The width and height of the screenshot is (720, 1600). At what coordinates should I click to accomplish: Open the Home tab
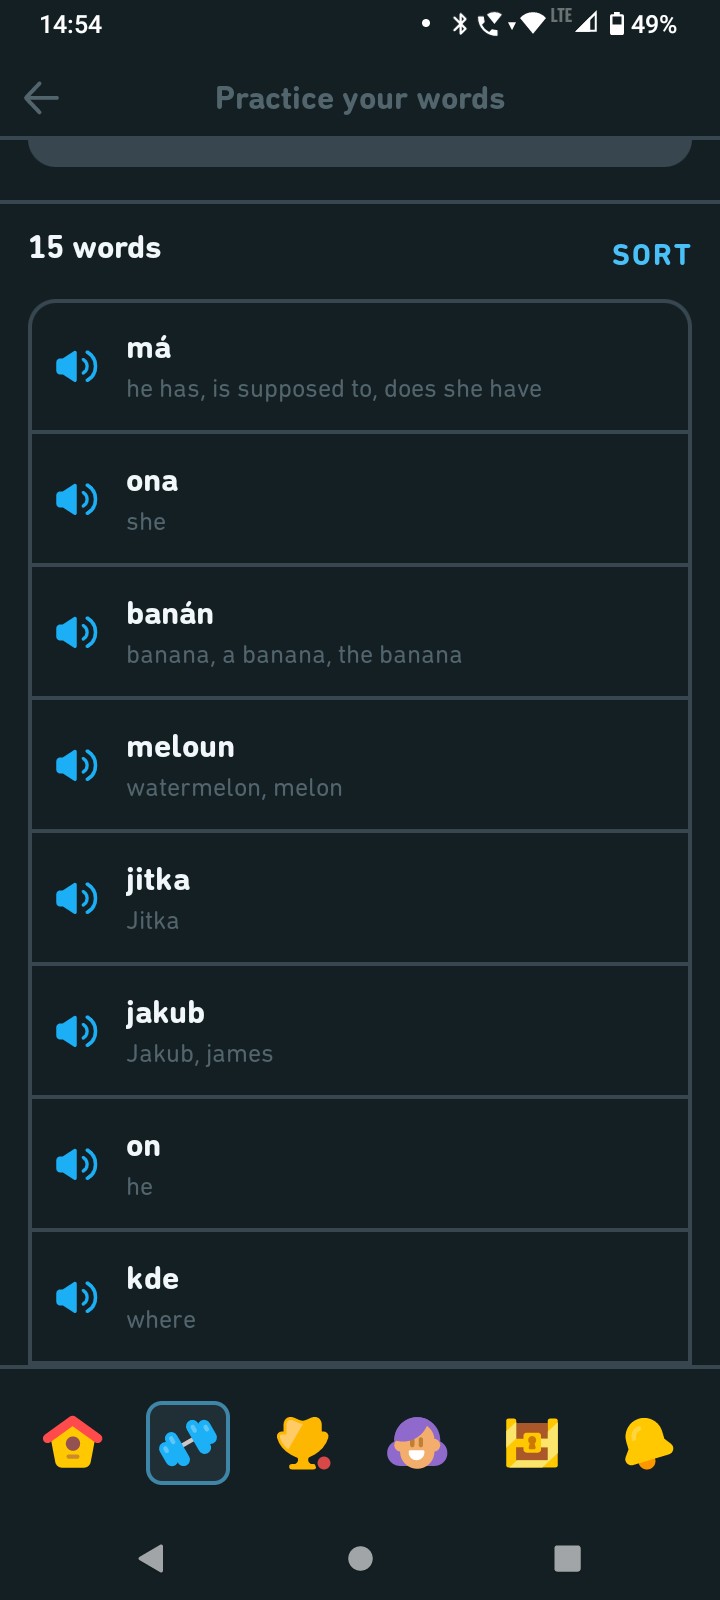point(72,1443)
